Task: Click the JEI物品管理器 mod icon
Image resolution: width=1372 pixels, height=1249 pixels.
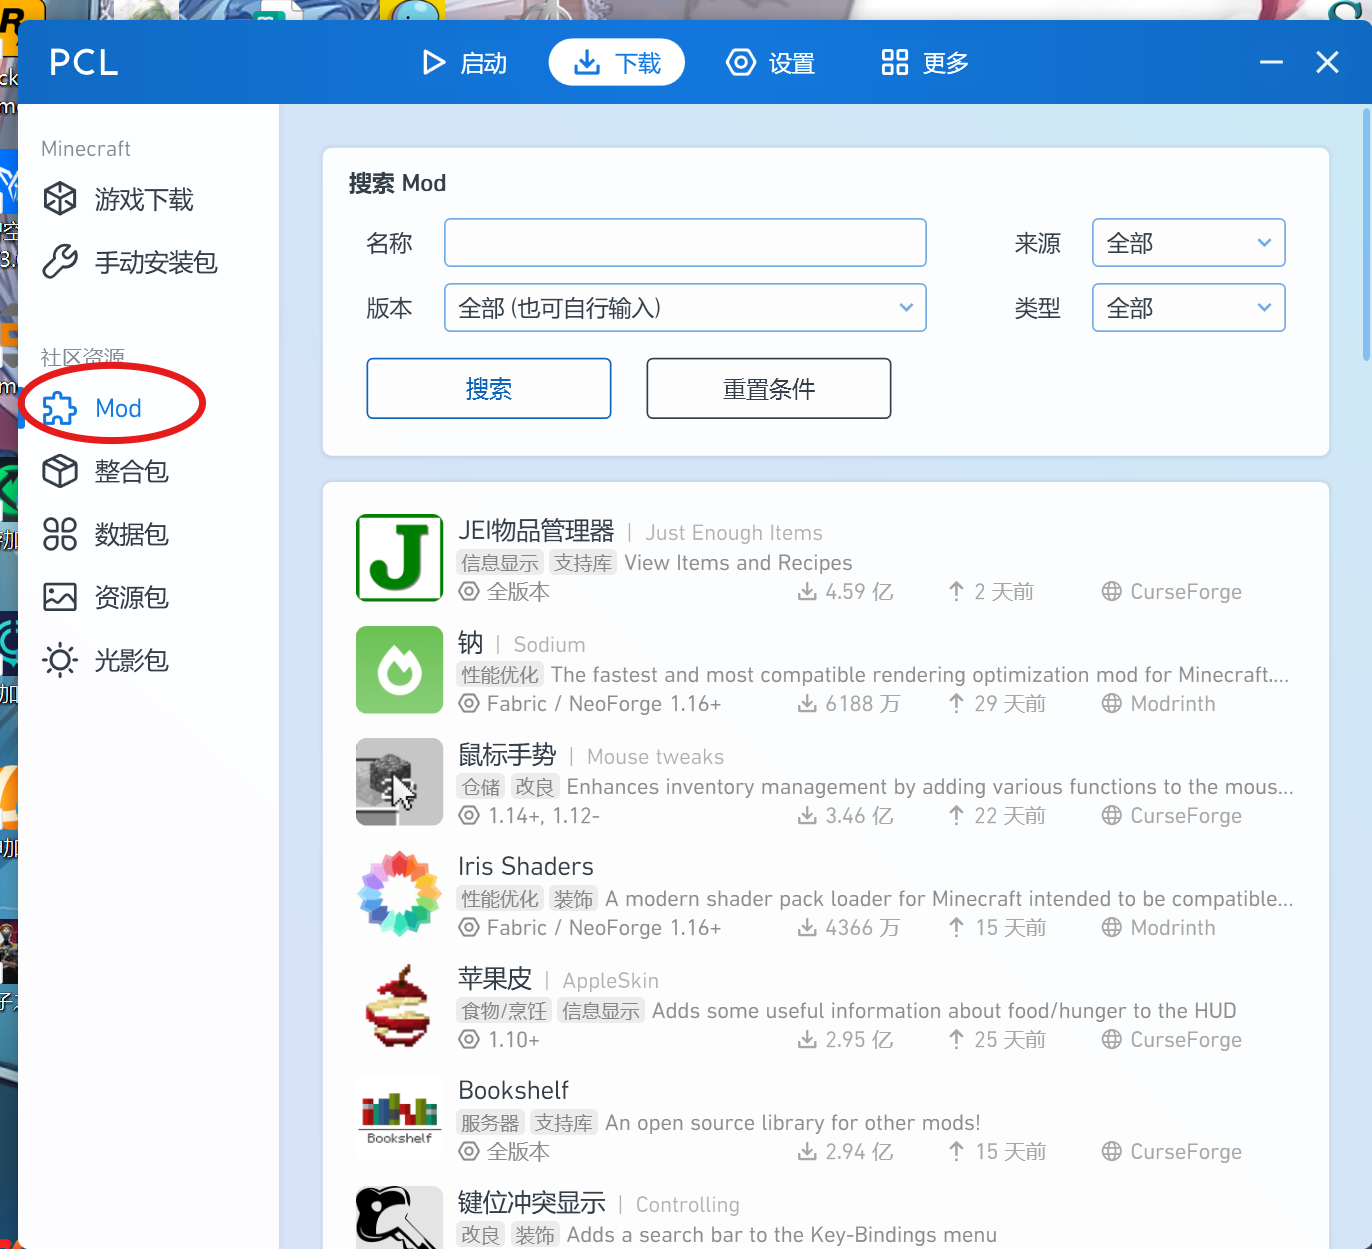Action: pyautogui.click(x=399, y=558)
